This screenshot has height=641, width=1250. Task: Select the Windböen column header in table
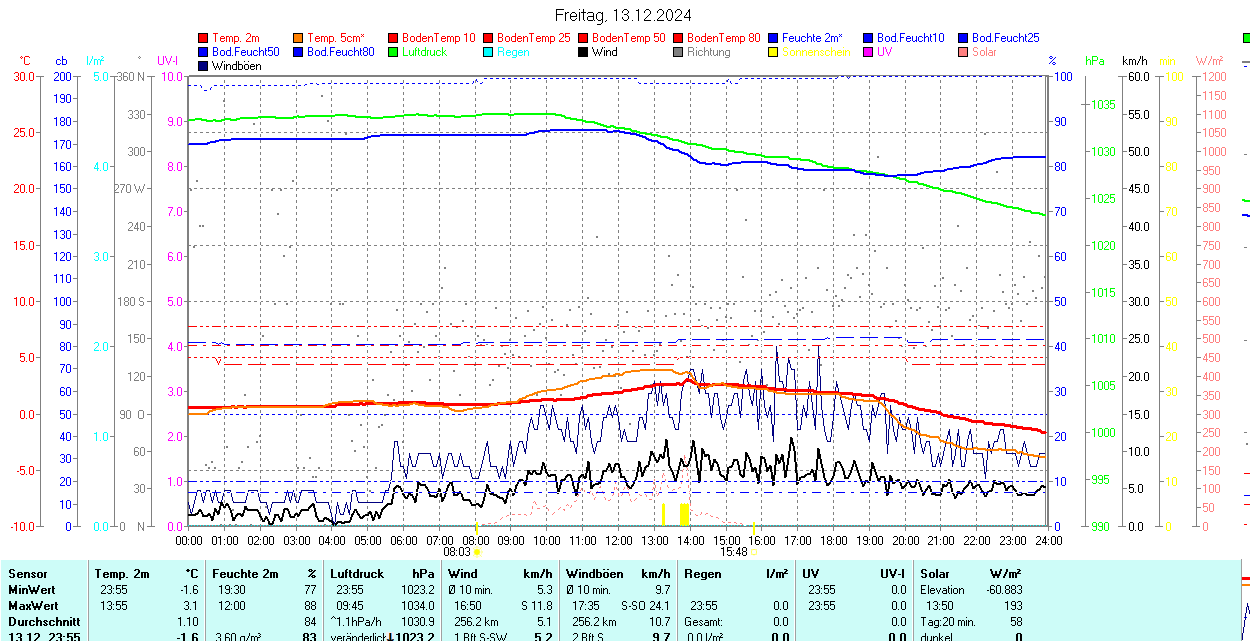[596, 574]
